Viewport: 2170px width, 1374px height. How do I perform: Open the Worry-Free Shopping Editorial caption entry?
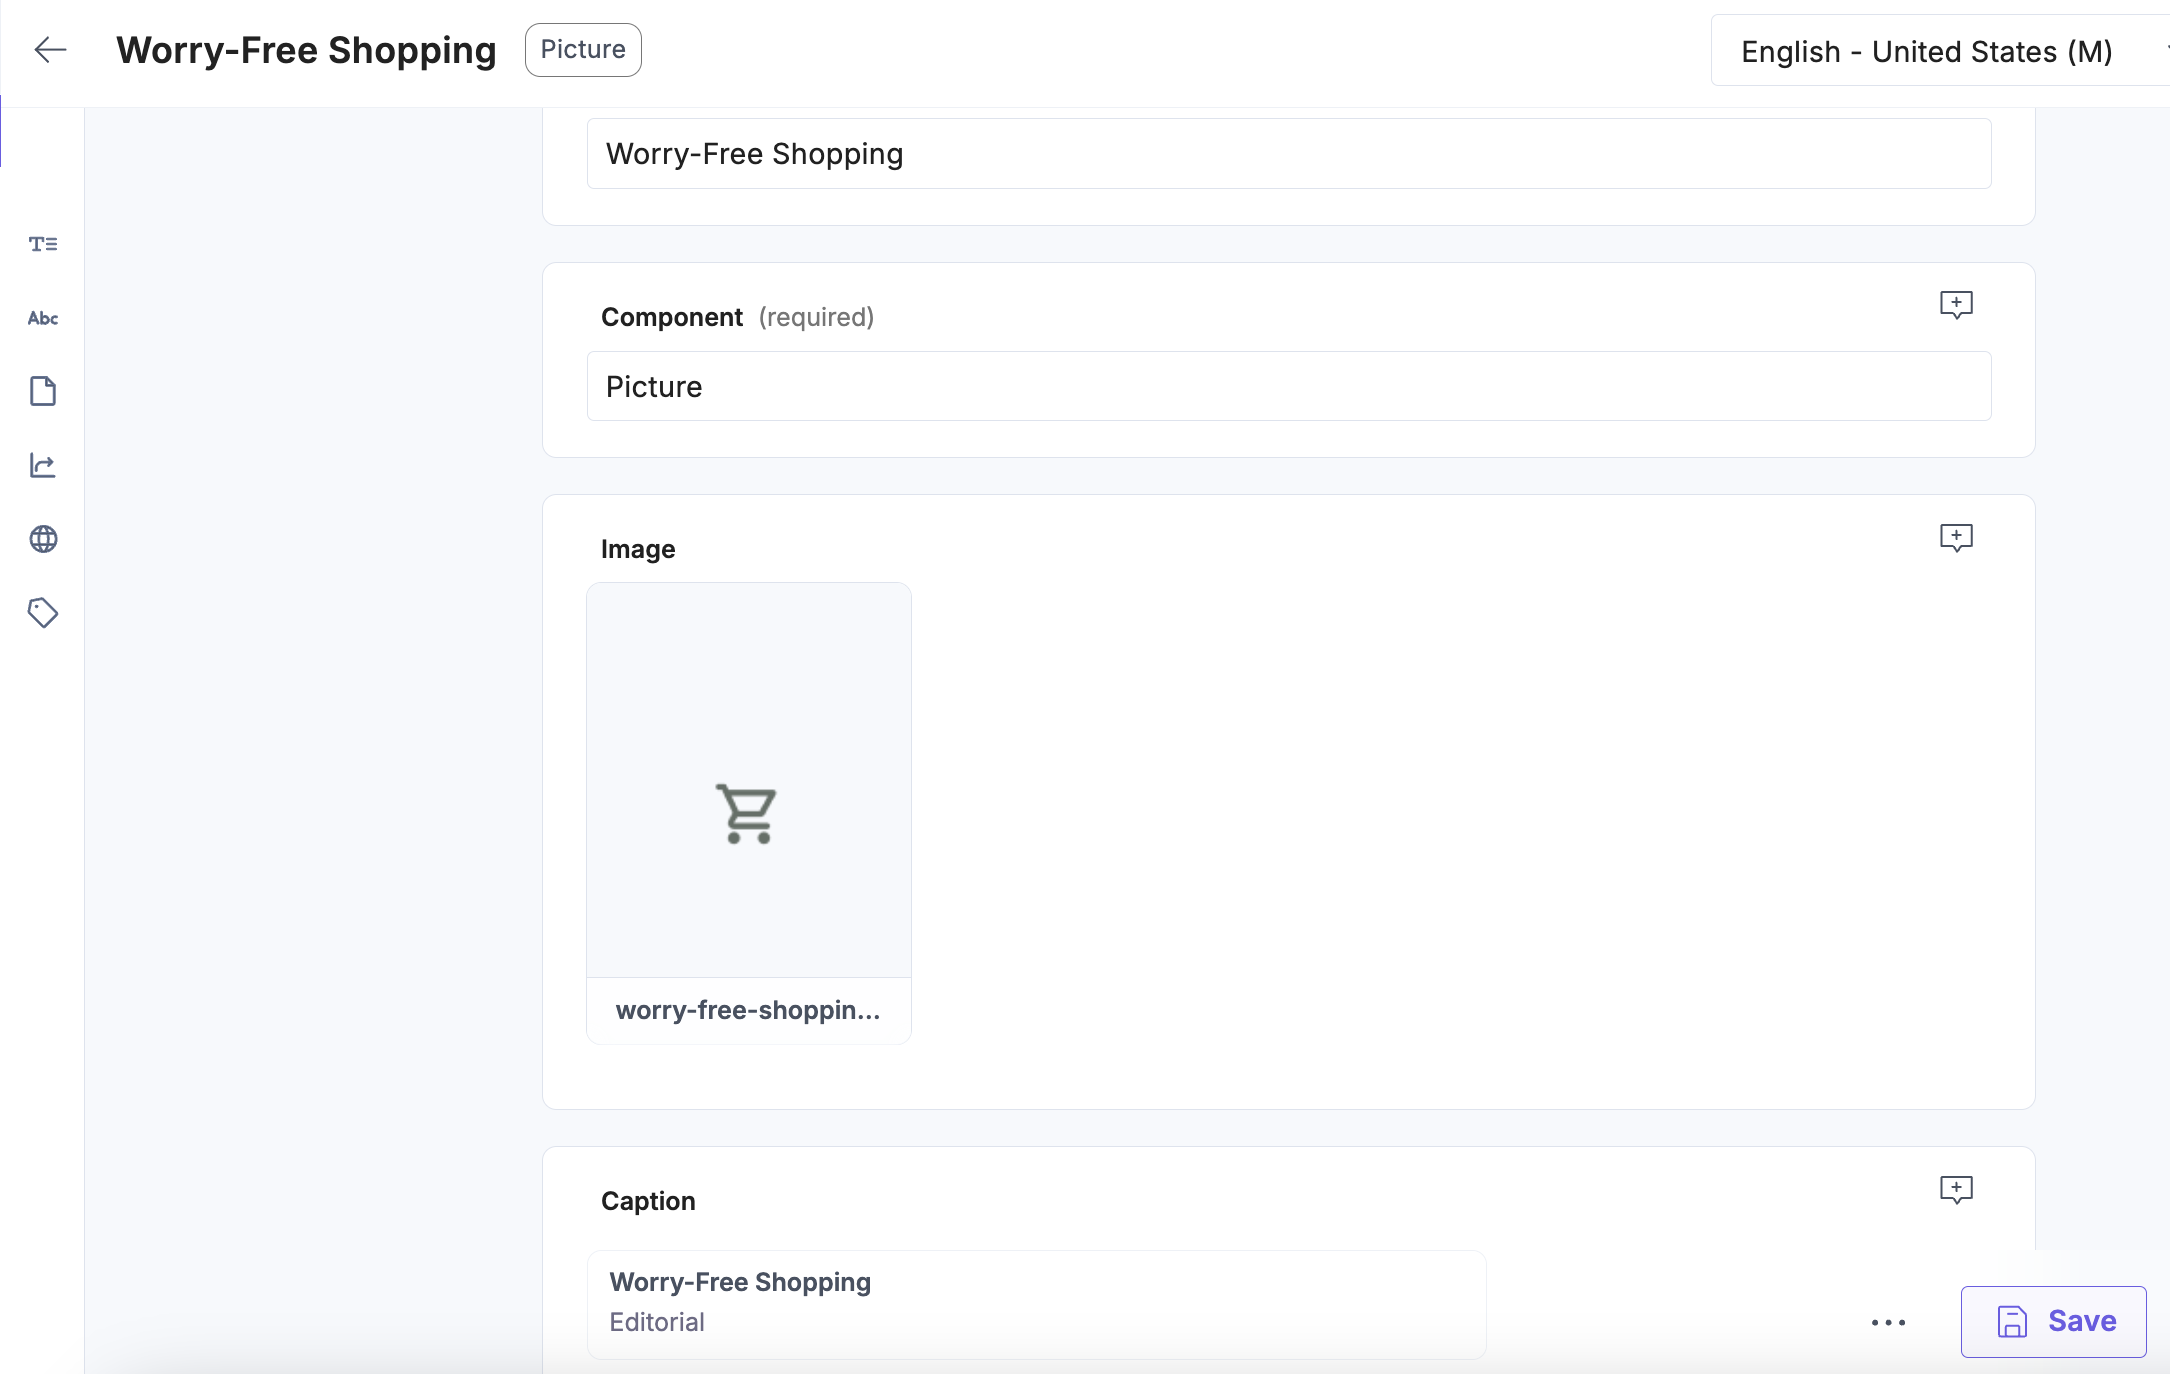pyautogui.click(x=1036, y=1304)
